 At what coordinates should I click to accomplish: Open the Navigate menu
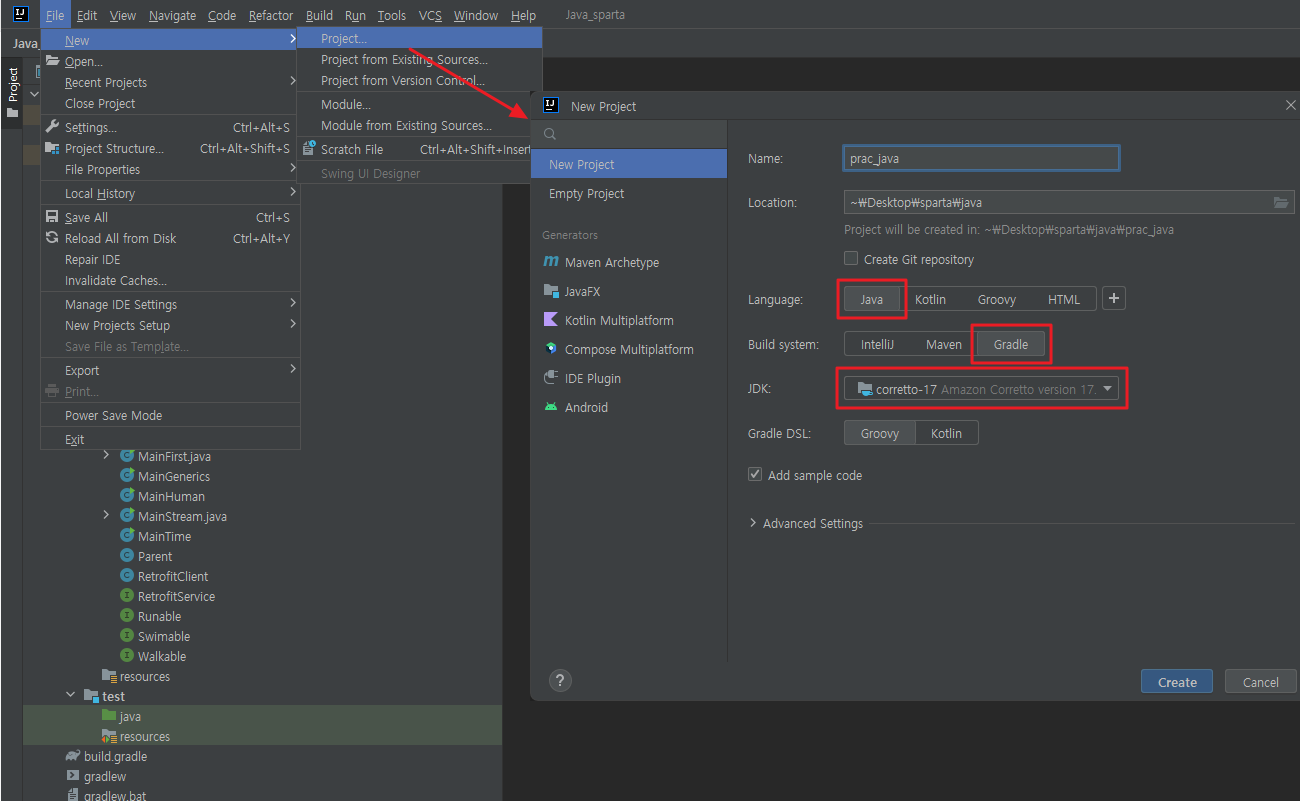pos(172,15)
